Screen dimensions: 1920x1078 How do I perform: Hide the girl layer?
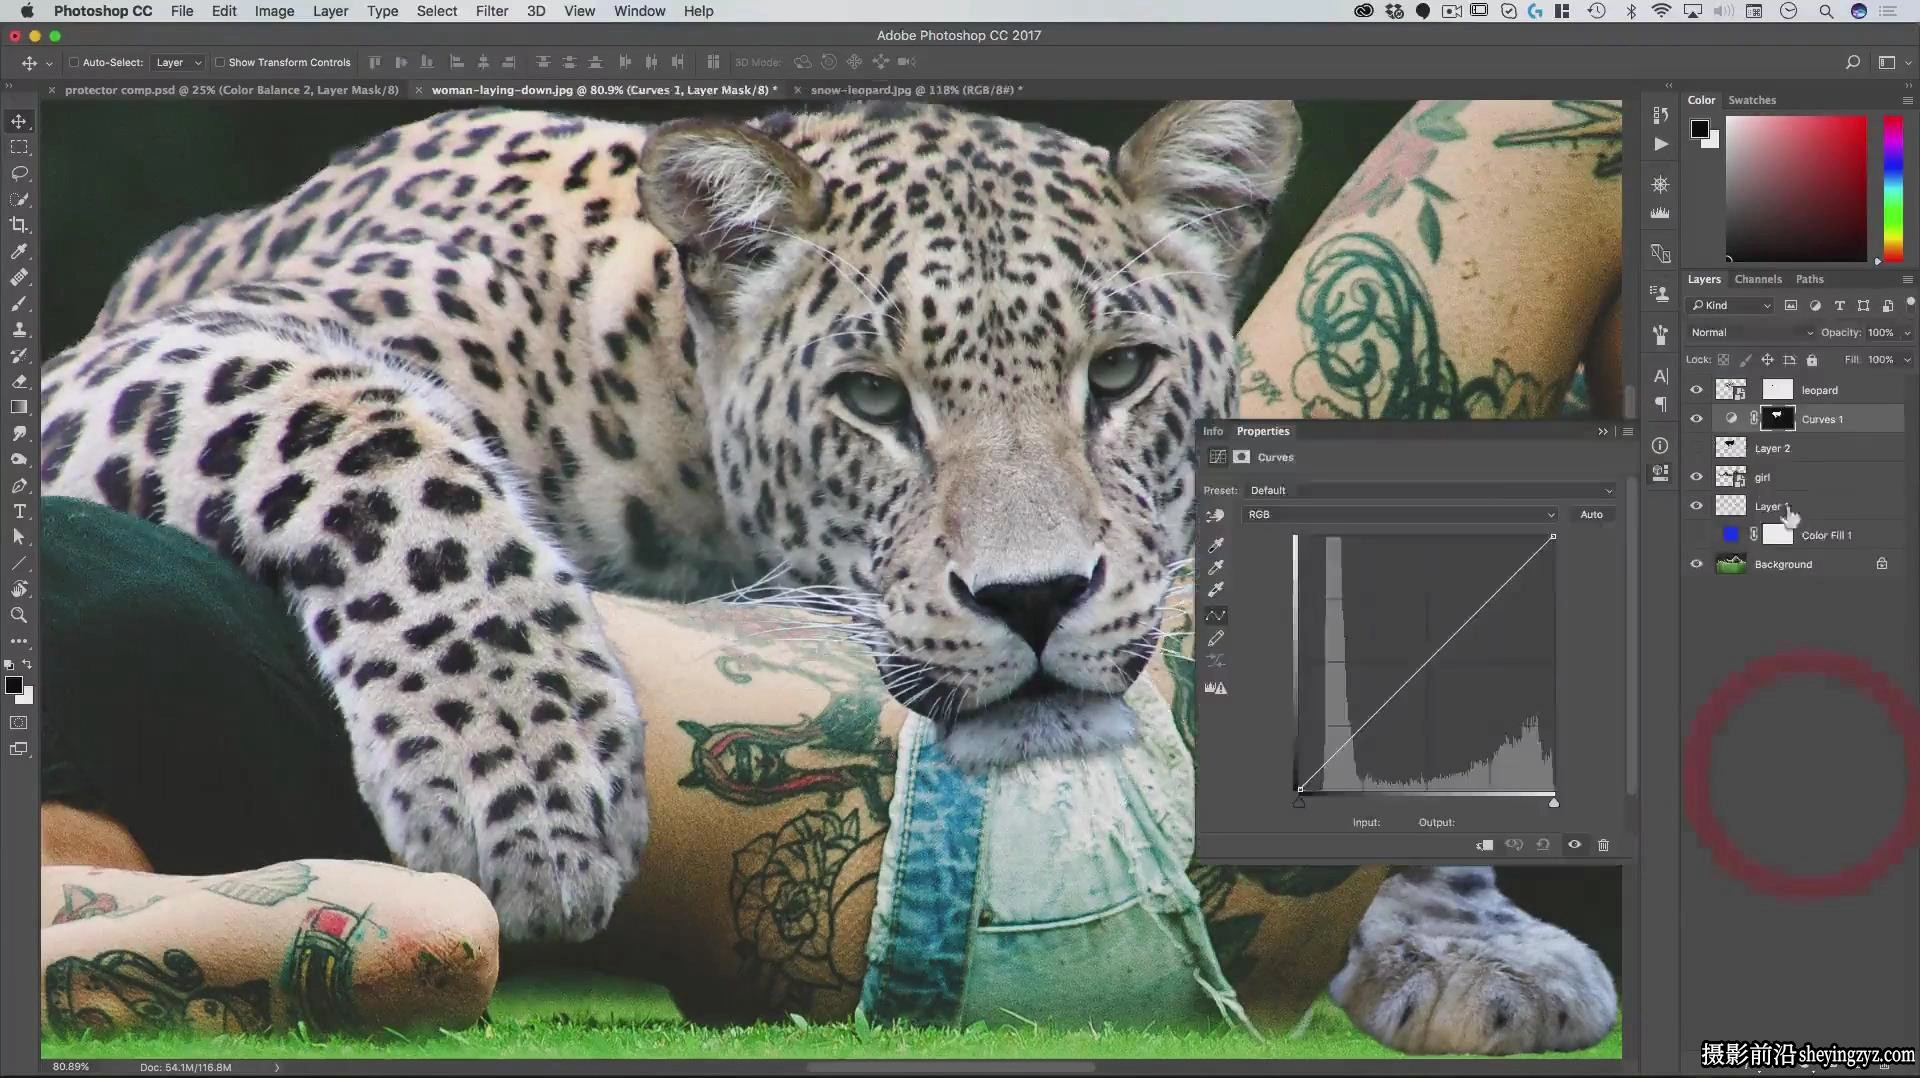click(1696, 477)
